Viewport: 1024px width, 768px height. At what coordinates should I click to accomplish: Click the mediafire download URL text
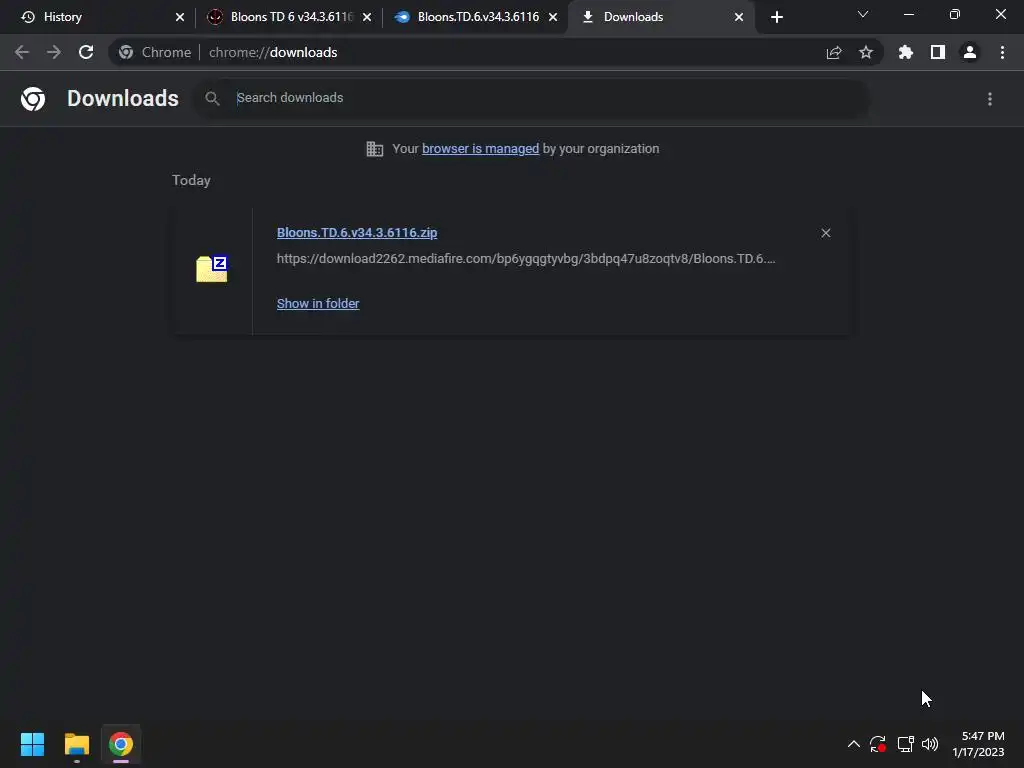pos(526,259)
